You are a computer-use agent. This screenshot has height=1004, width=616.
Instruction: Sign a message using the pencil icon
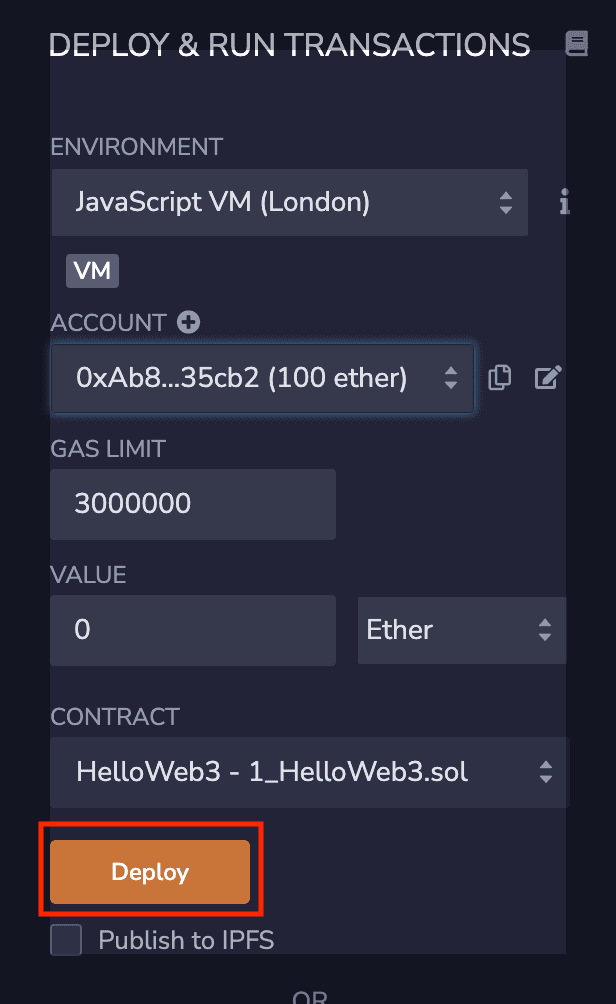(547, 377)
